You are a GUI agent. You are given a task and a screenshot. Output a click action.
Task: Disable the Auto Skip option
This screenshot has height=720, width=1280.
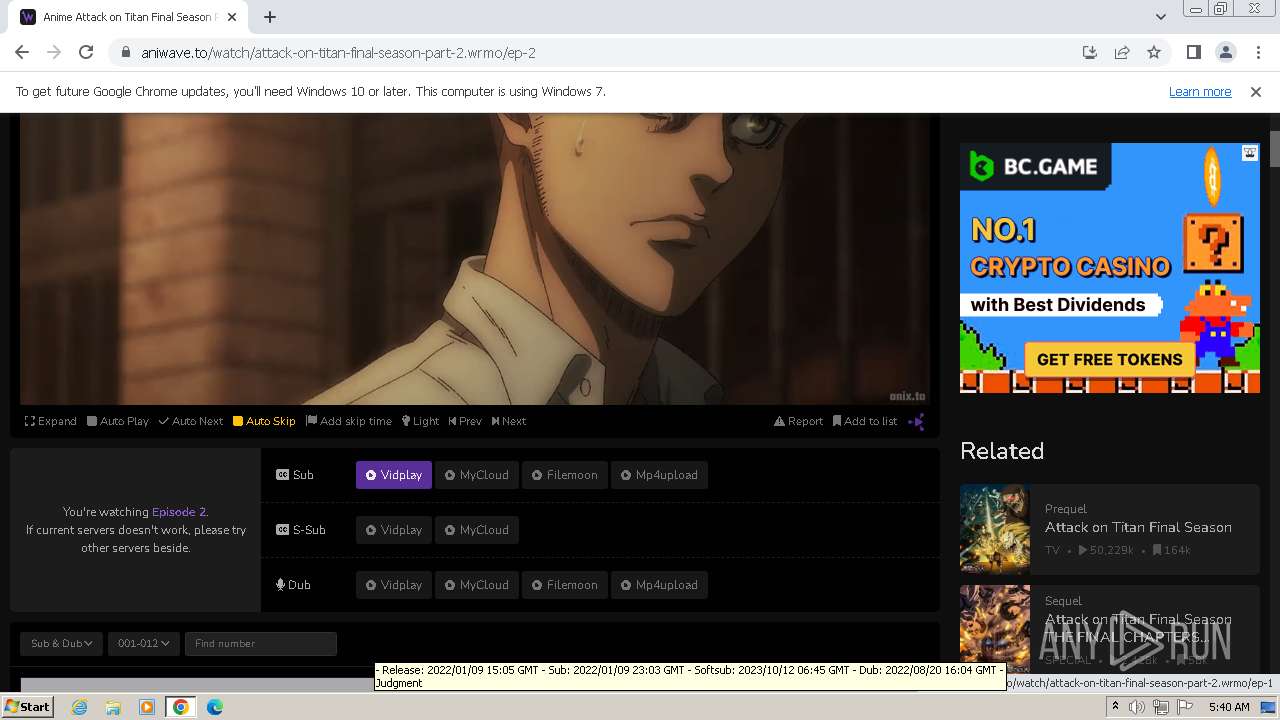(x=264, y=421)
